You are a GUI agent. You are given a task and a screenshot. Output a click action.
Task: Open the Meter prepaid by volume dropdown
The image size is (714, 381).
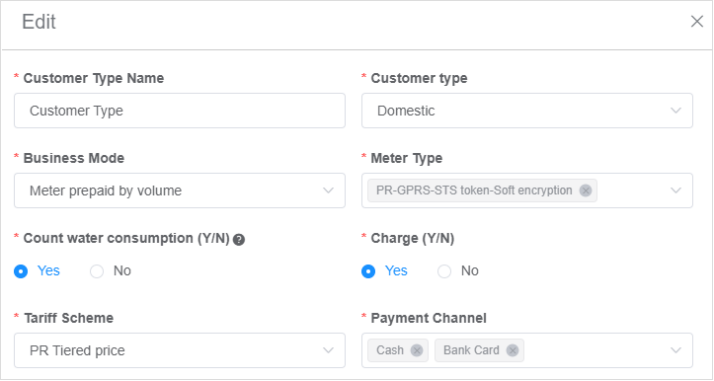[180, 190]
